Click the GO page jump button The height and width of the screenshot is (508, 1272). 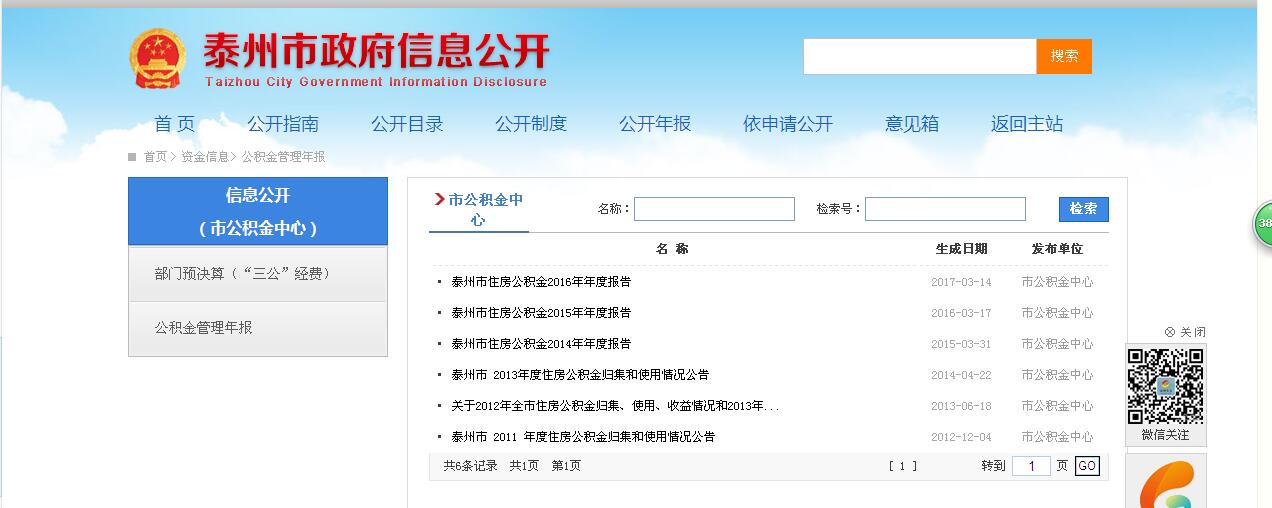pos(1087,466)
